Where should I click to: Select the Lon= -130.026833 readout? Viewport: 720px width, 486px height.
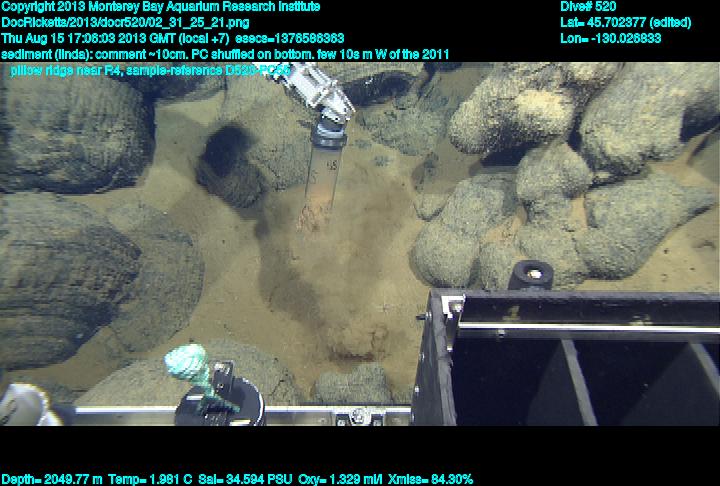tap(611, 37)
